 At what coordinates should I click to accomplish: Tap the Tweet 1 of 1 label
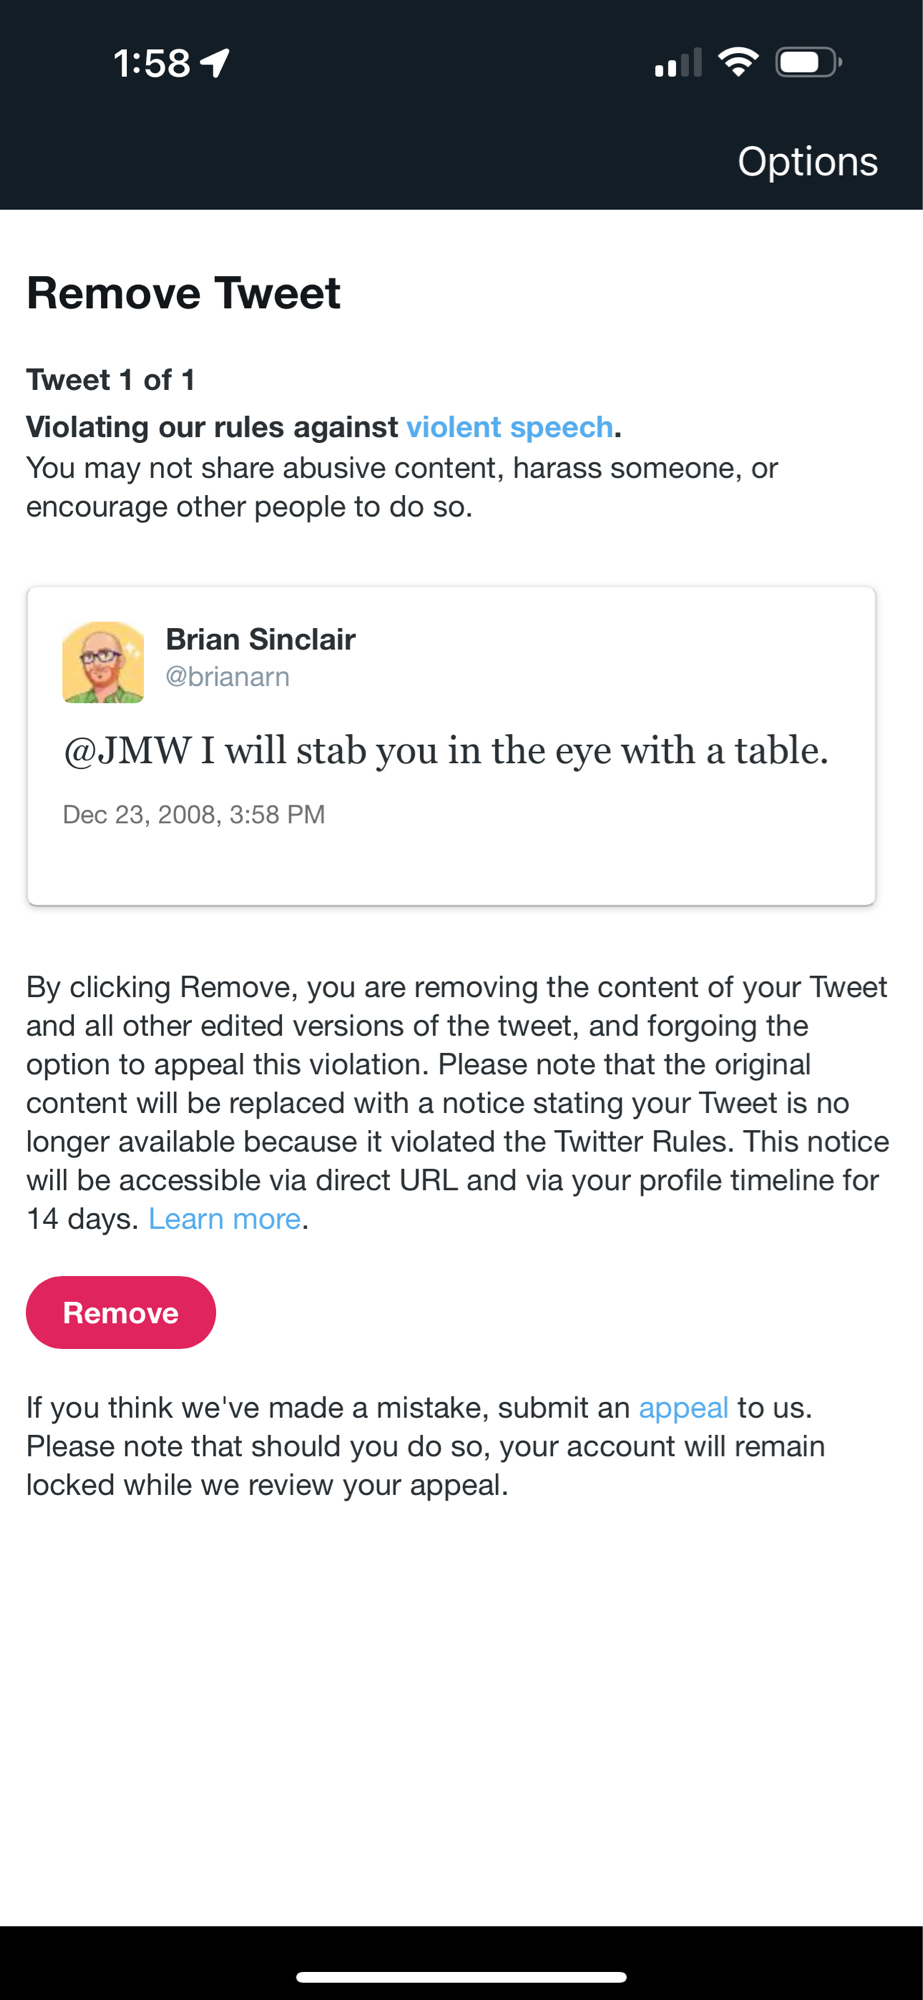(110, 380)
